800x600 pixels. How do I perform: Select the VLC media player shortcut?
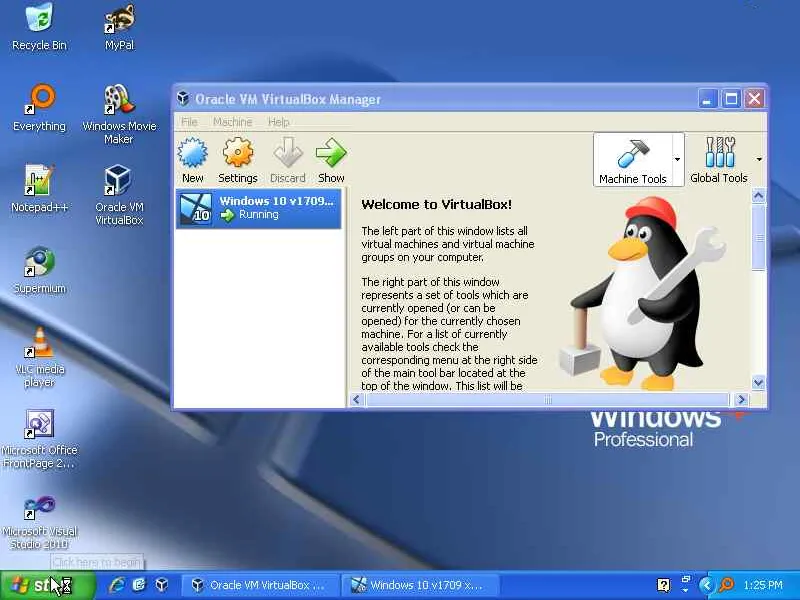pyautogui.click(x=39, y=357)
